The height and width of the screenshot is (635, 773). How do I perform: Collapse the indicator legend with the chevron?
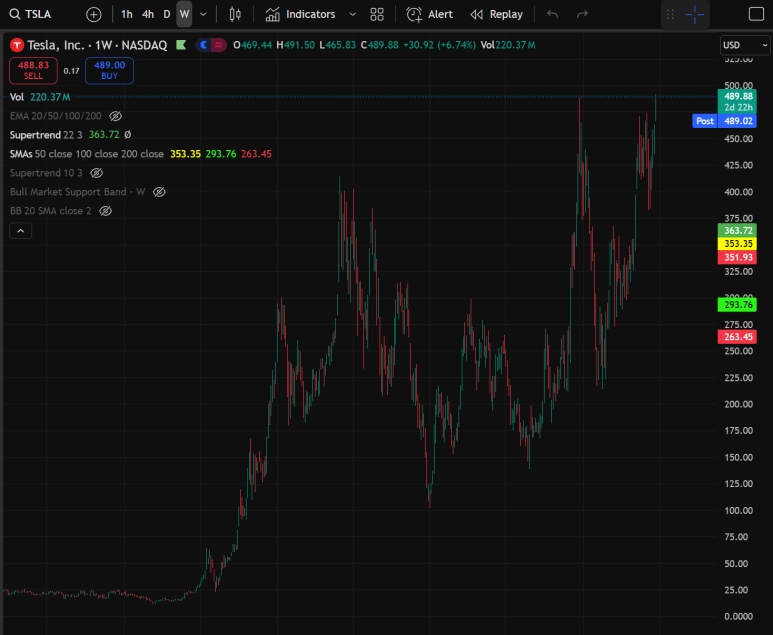point(20,231)
